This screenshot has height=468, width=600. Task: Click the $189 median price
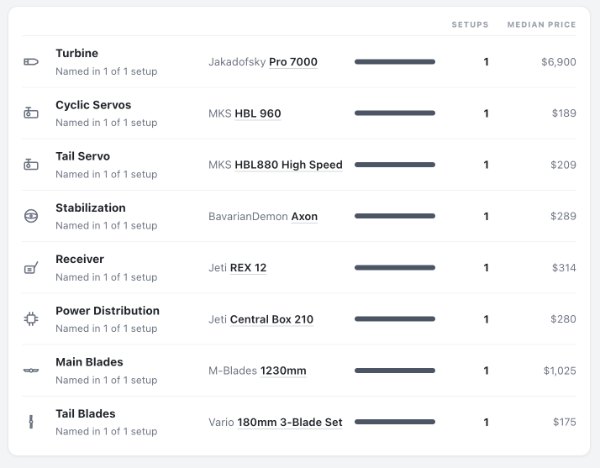click(564, 113)
